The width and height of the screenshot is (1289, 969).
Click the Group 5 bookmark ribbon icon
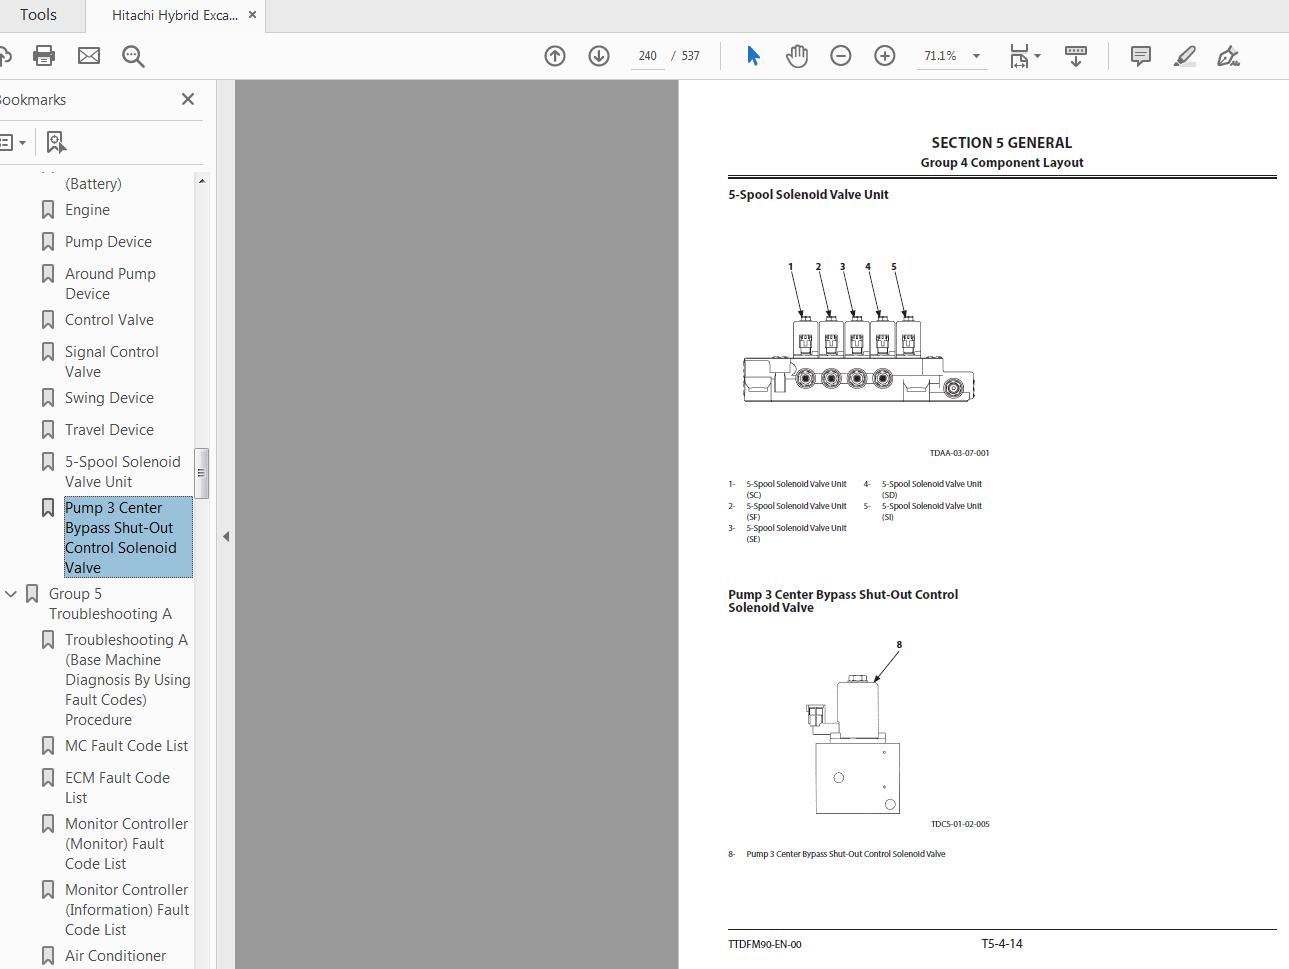pos(31,594)
